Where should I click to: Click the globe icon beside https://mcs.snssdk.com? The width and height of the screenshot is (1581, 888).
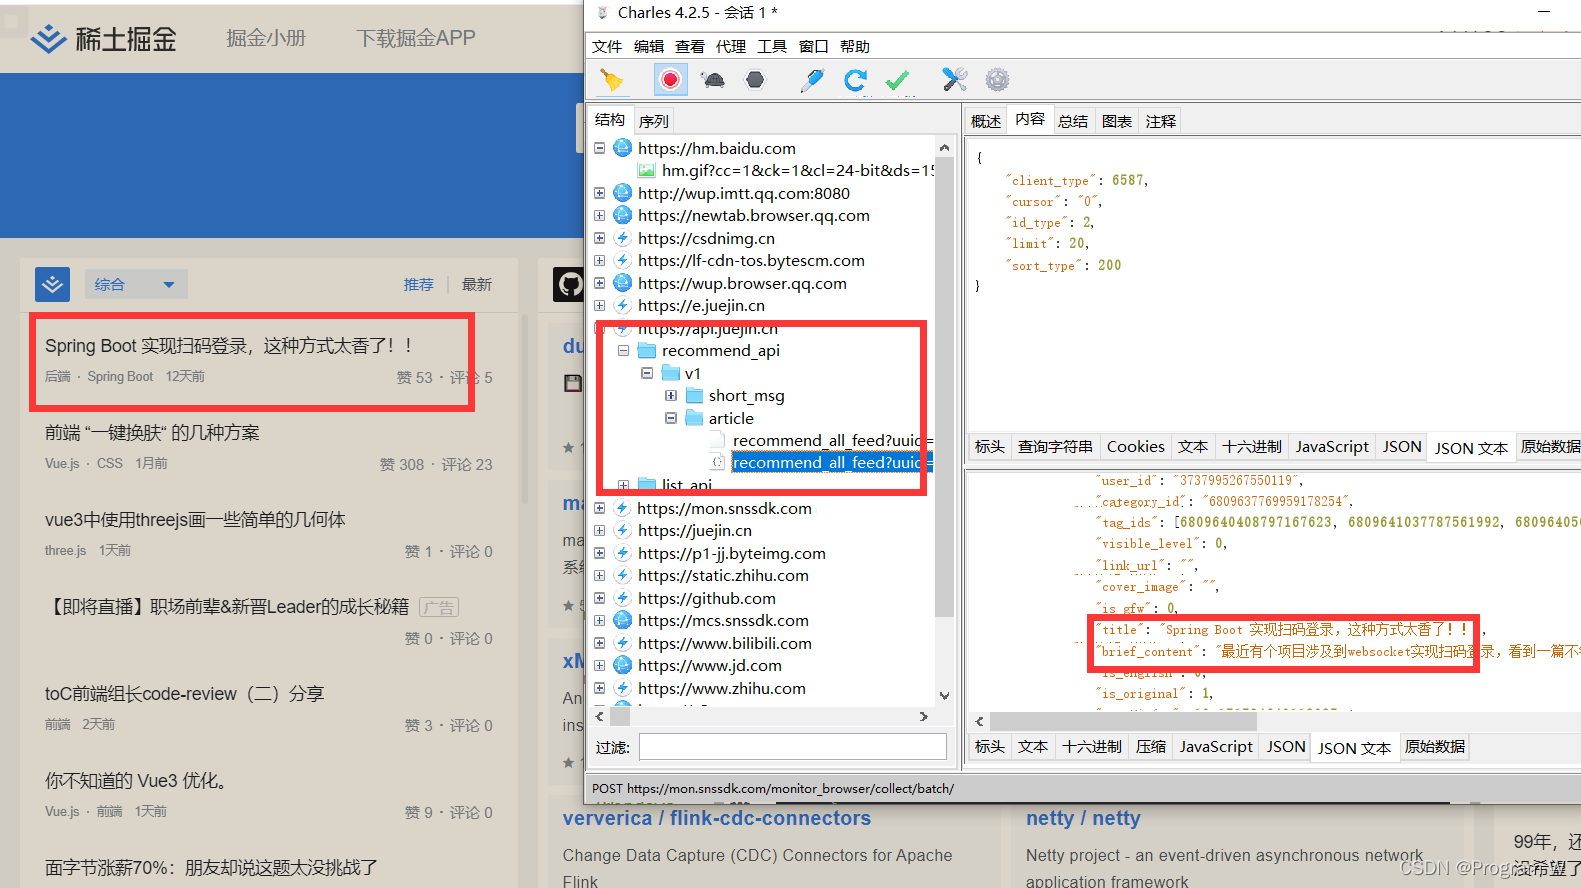pos(622,620)
